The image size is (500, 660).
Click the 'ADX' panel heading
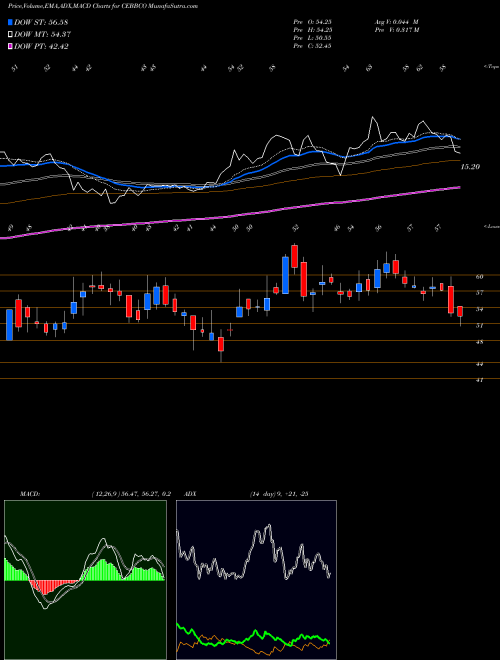(x=191, y=494)
